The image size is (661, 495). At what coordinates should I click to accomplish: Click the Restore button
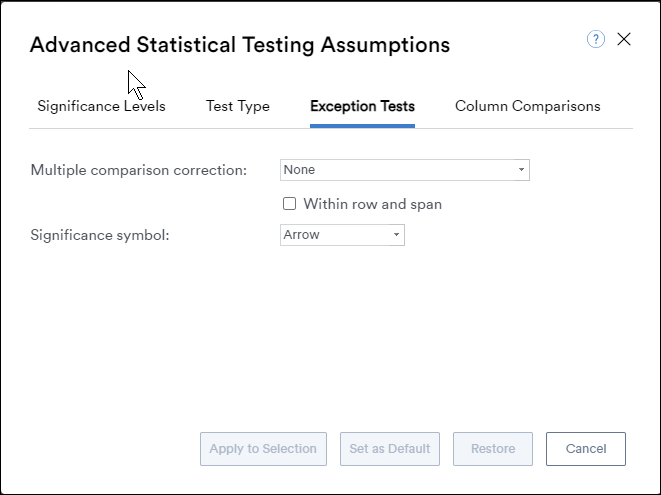tap(493, 449)
